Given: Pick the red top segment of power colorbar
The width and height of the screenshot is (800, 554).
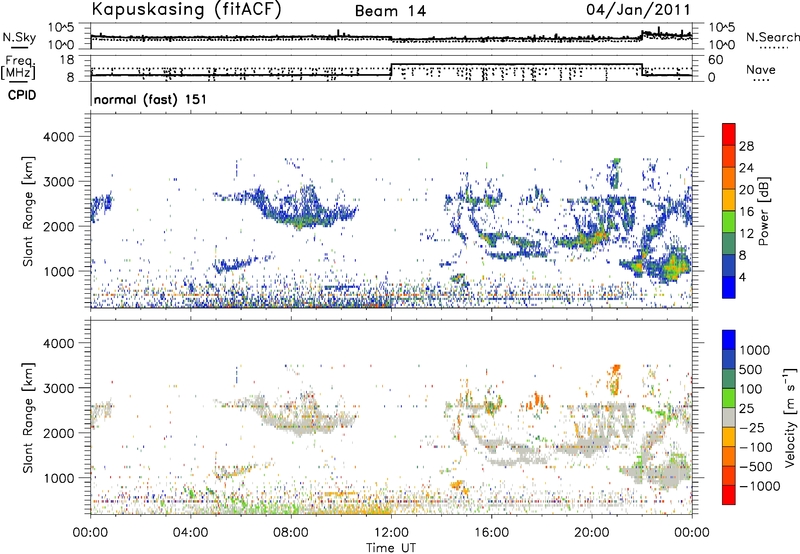Looking at the screenshot, I should pos(729,135).
